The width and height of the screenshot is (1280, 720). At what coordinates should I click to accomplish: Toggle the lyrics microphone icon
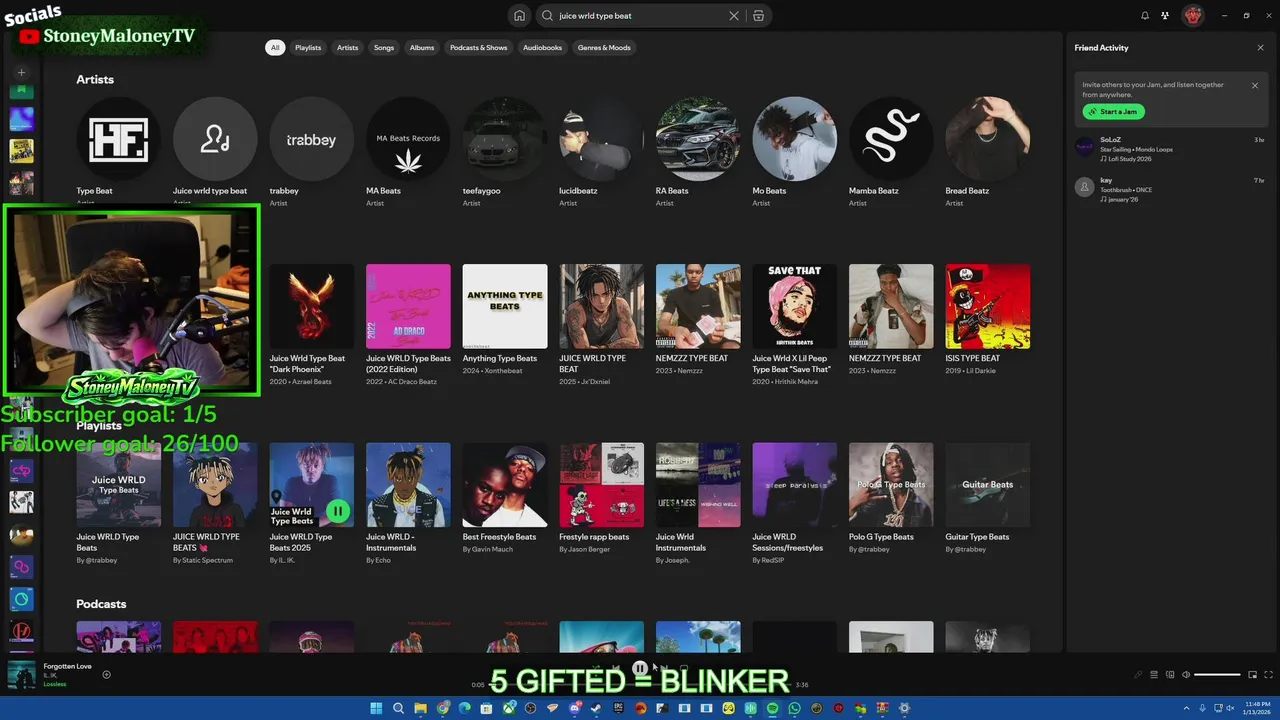tap(1137, 675)
